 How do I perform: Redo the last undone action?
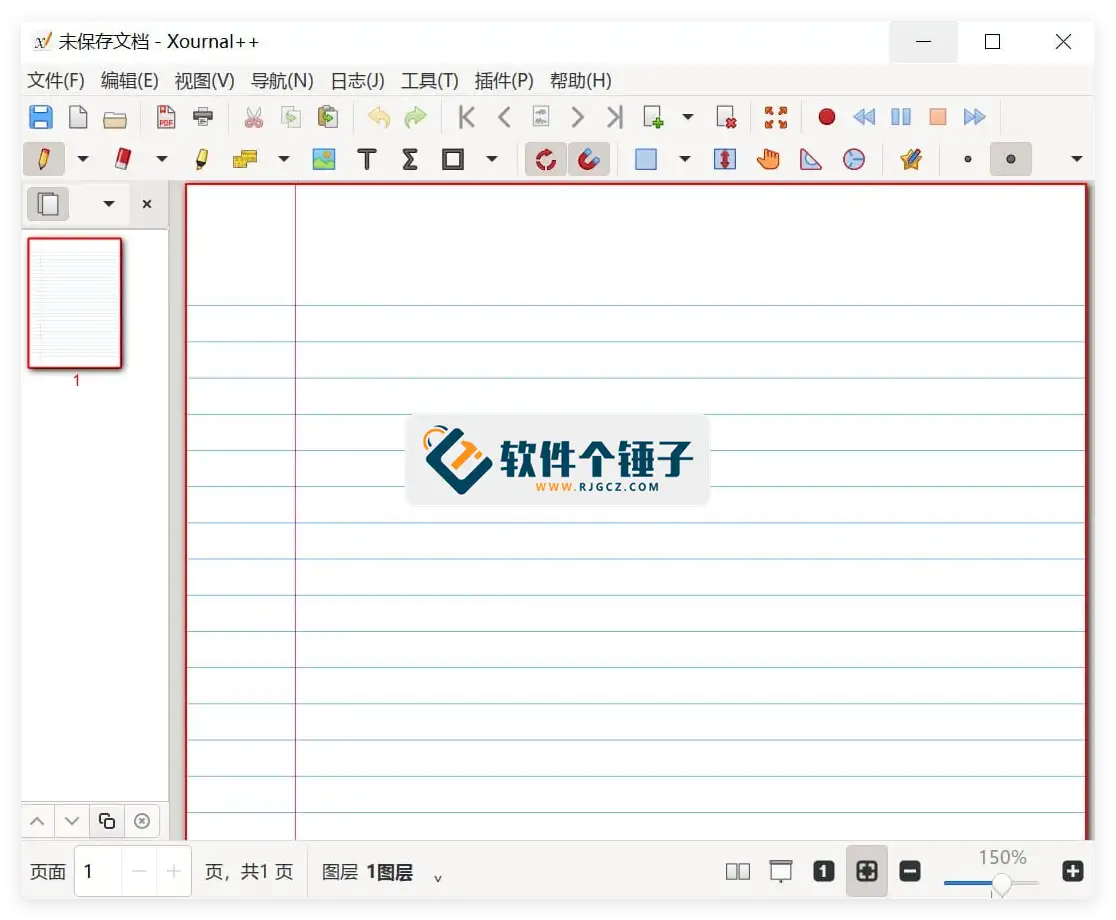click(x=415, y=117)
